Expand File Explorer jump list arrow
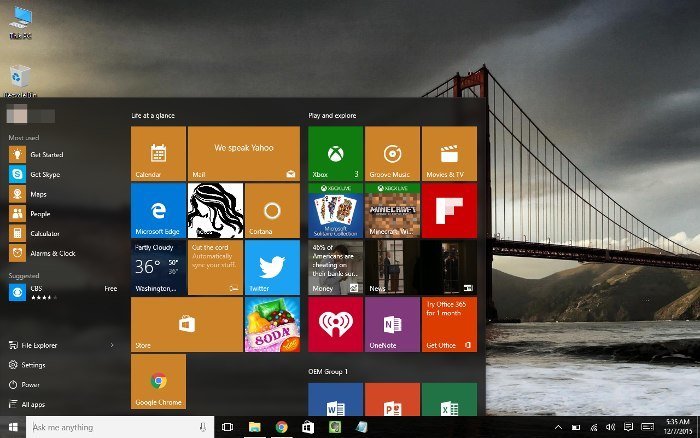 pyautogui.click(x=112, y=345)
